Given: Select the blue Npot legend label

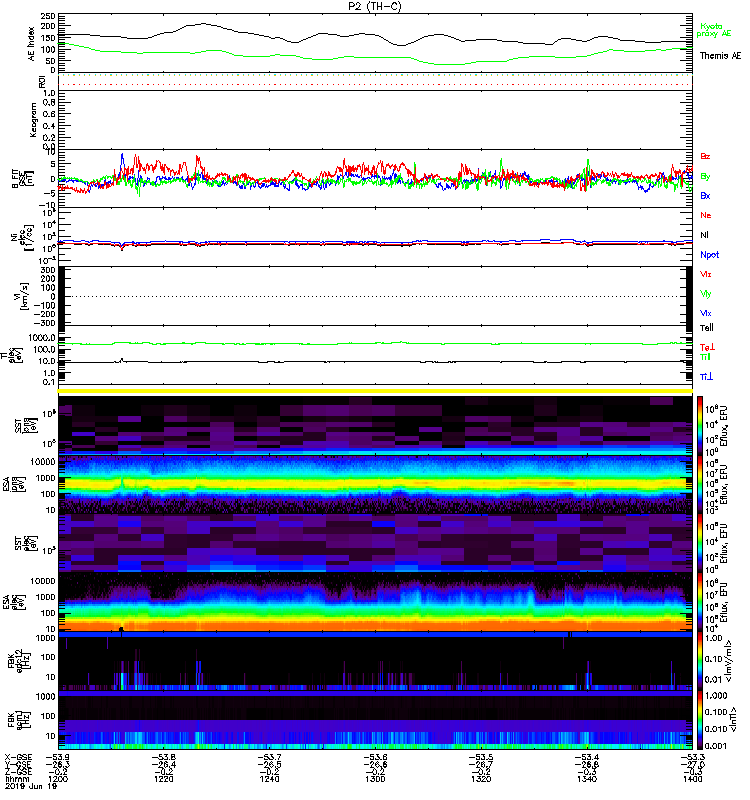Looking at the screenshot, I should click(x=709, y=255).
